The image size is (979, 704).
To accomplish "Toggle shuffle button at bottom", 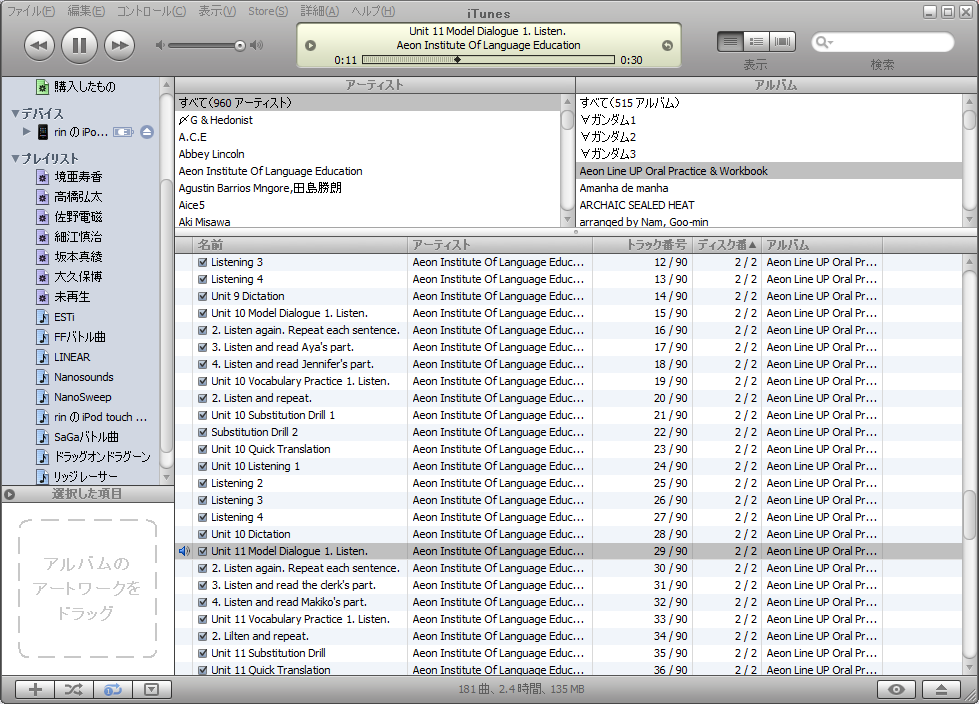I will tap(74, 689).
